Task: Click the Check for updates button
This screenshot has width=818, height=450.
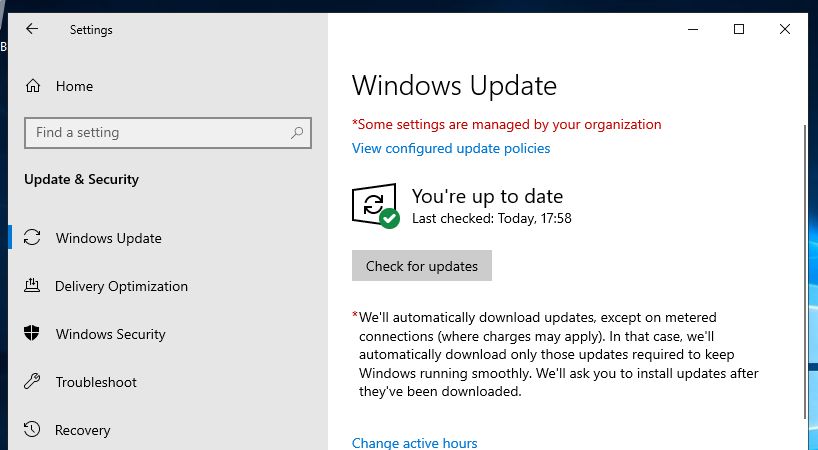Action: point(422,266)
